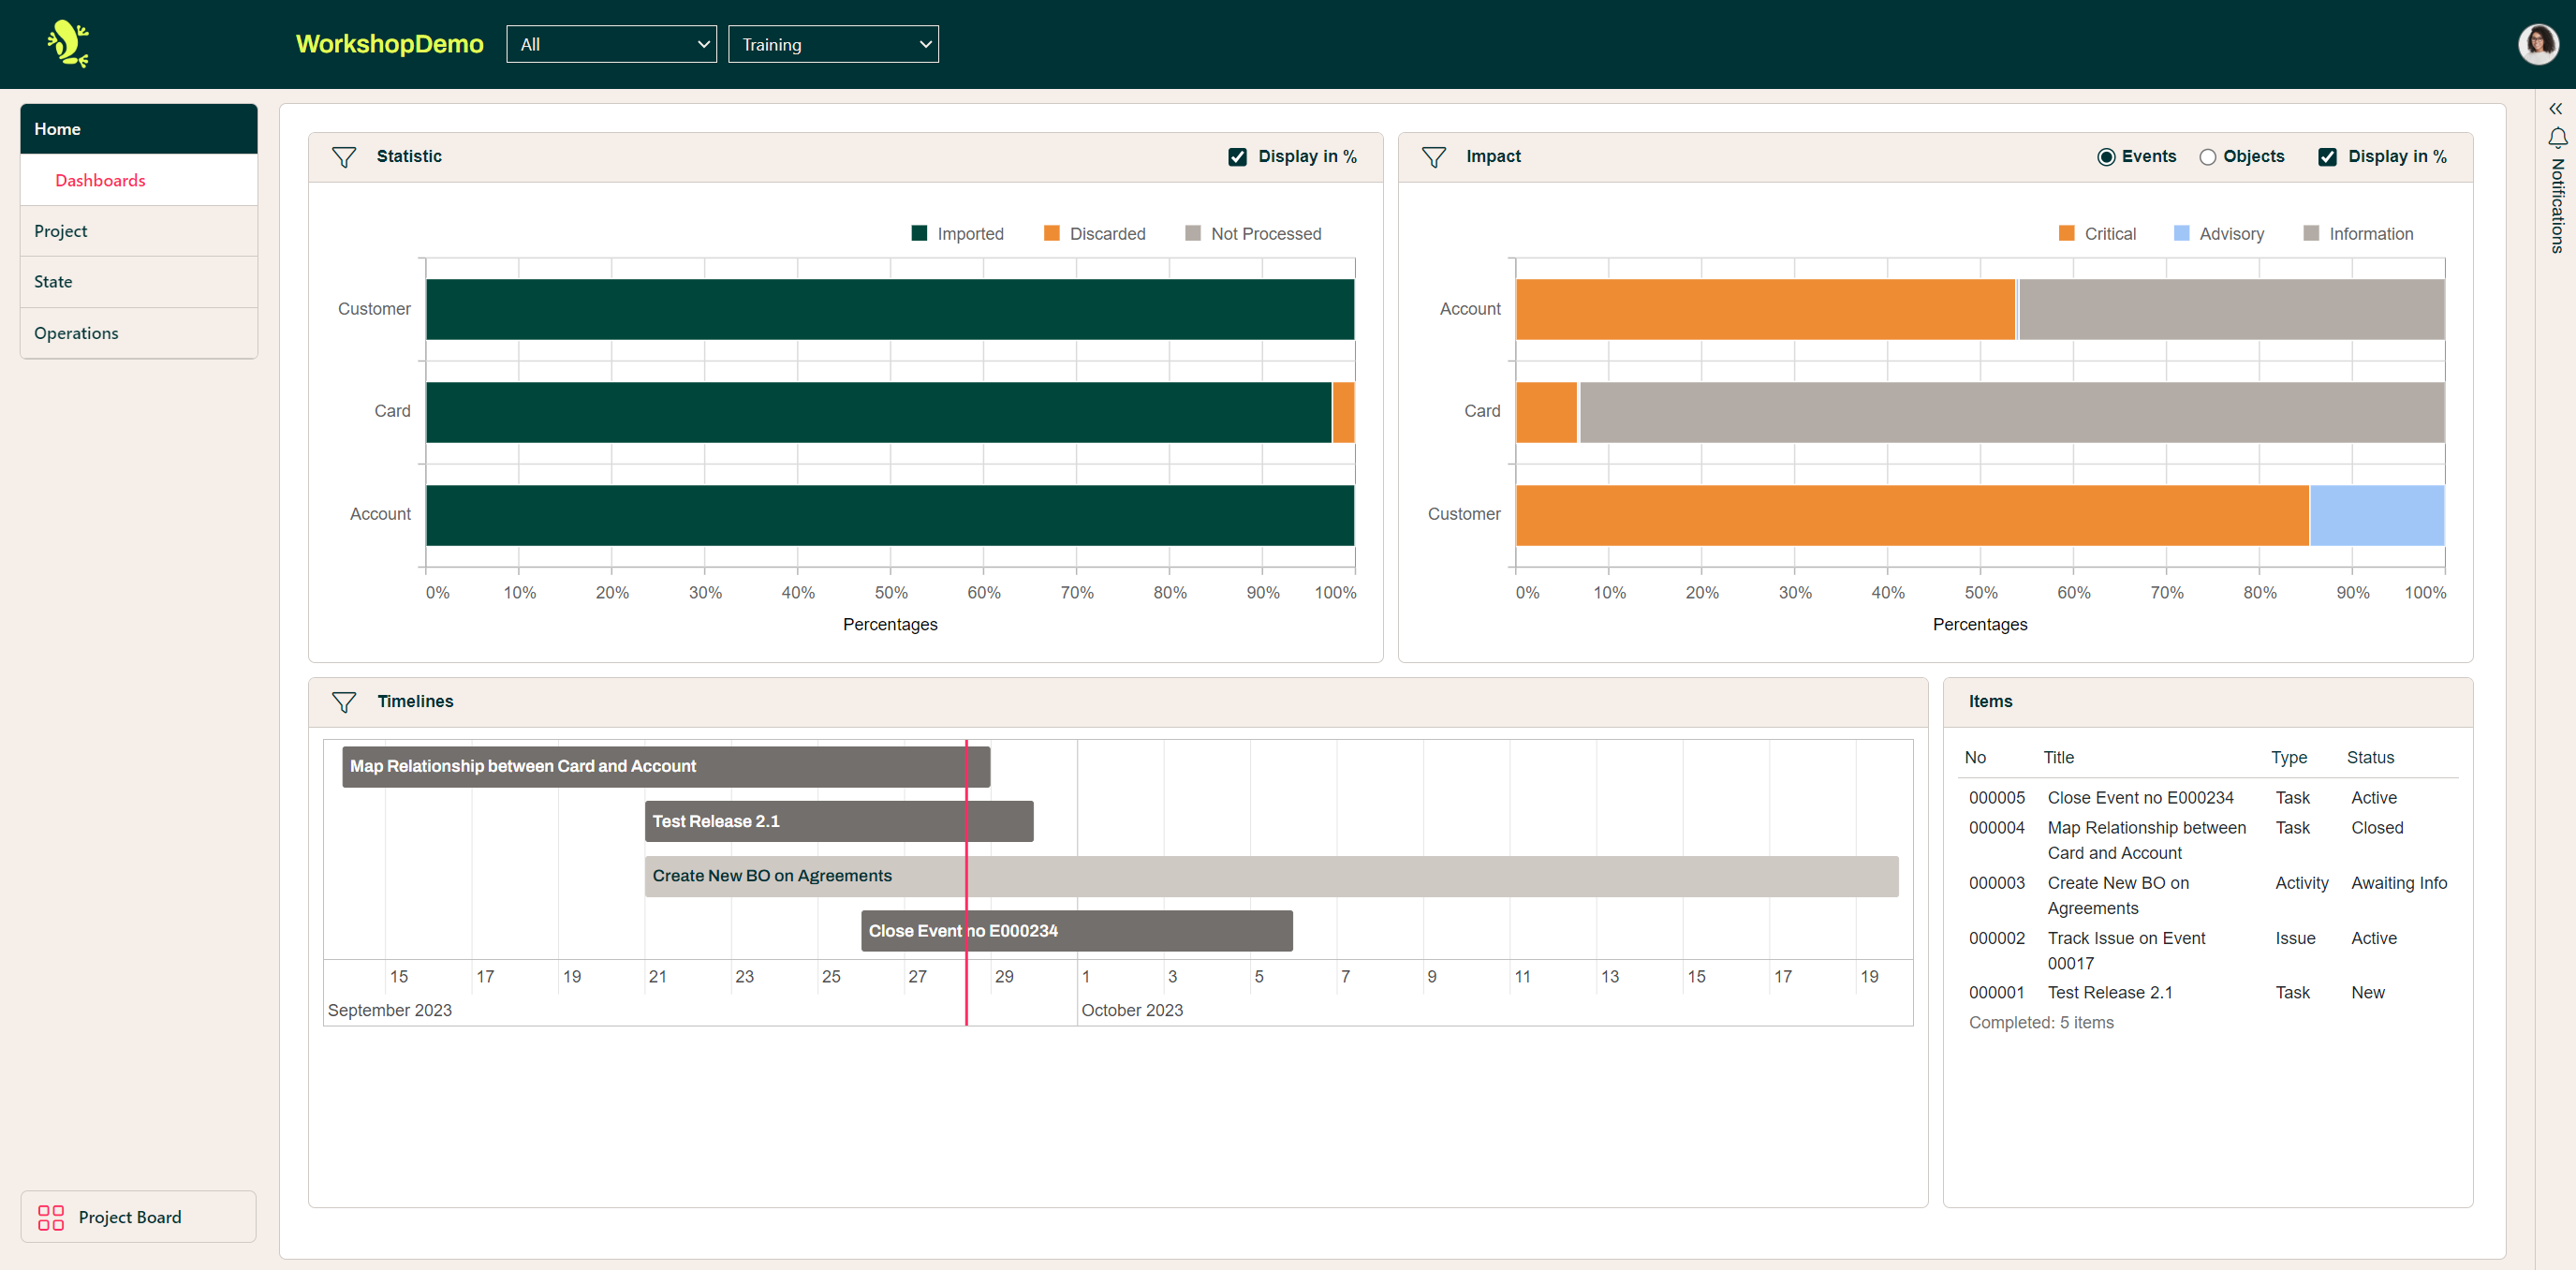Select the Objects radio button
Screen dimensions: 2576x1270
[x=2208, y=157]
